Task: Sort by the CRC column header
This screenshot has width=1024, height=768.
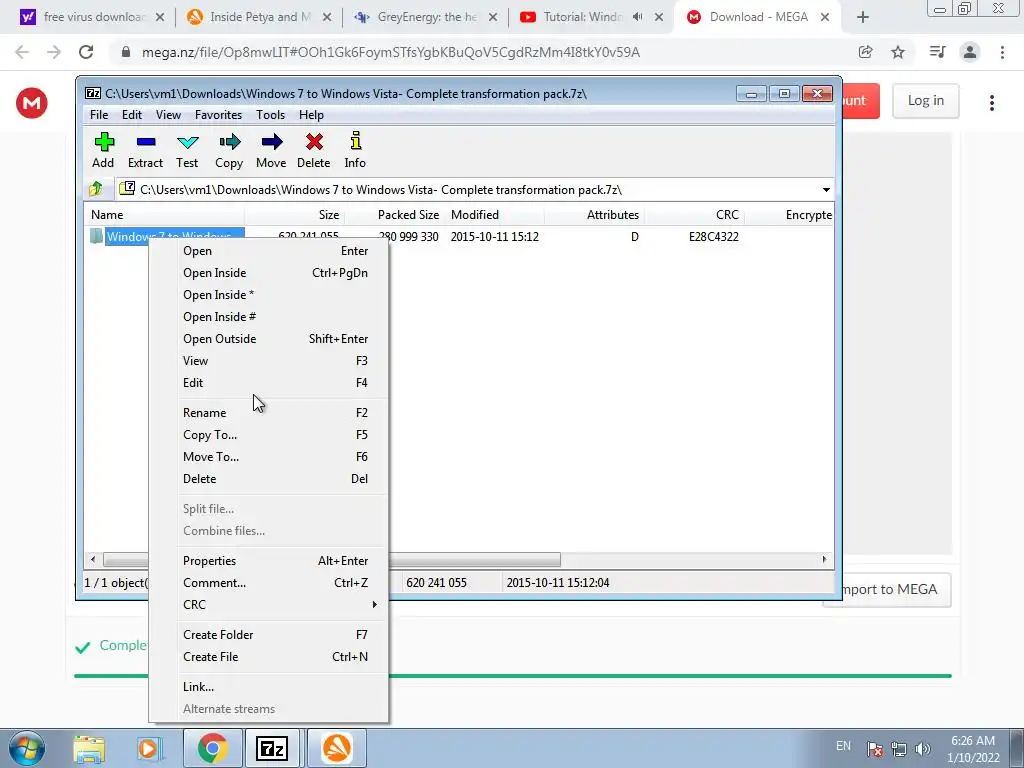Action: (694, 215)
